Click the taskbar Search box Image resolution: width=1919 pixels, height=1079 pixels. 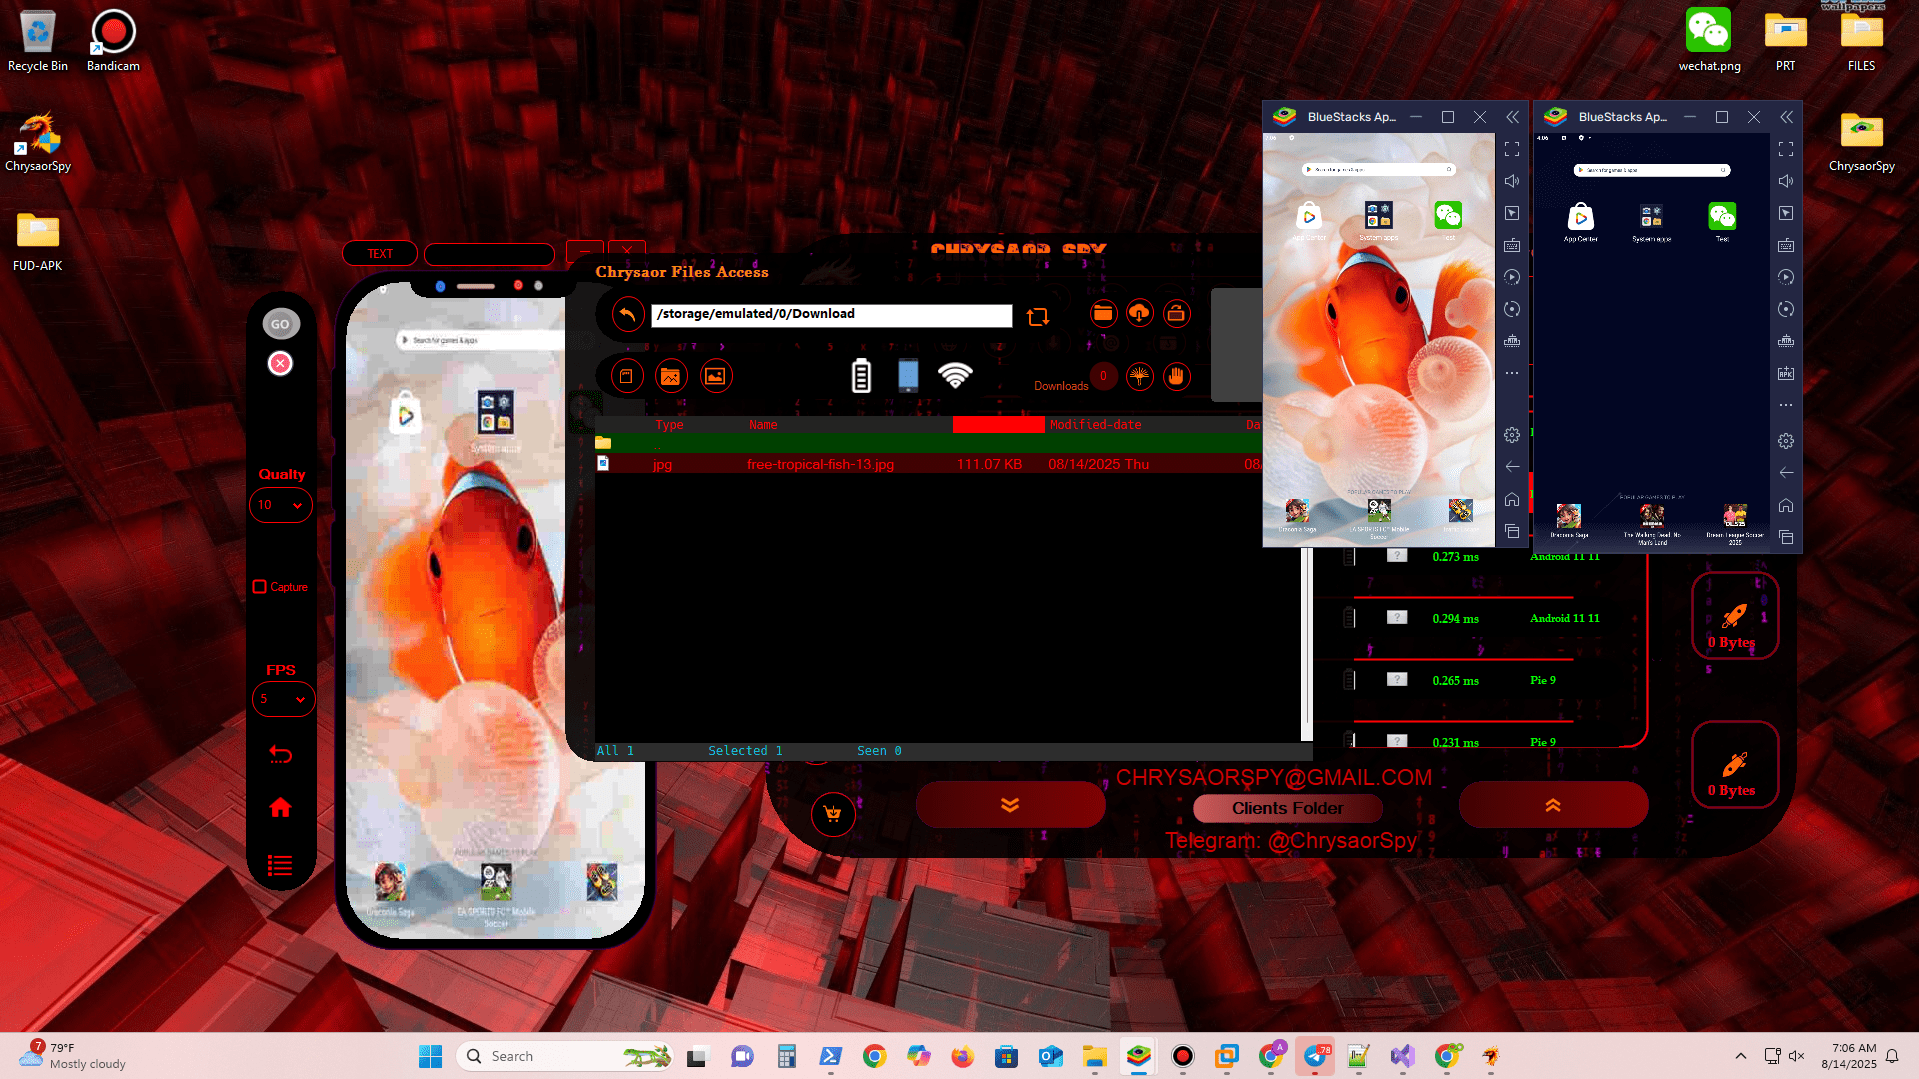tap(566, 1056)
